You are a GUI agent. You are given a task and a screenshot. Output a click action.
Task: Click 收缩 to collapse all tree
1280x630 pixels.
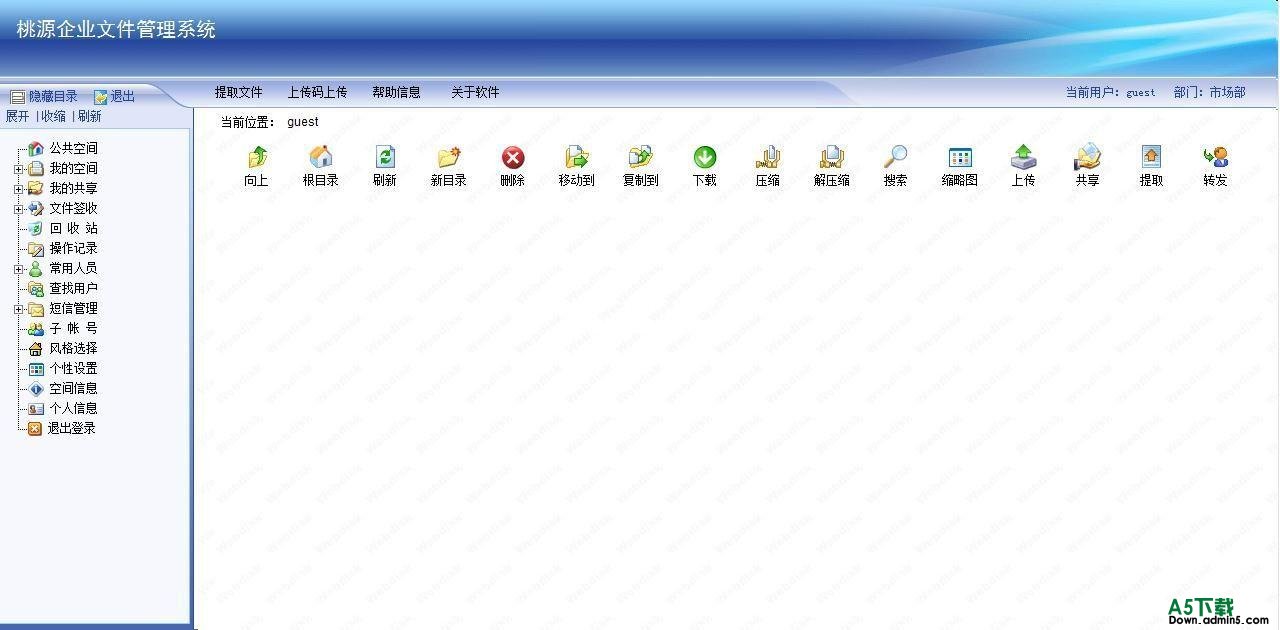53,116
